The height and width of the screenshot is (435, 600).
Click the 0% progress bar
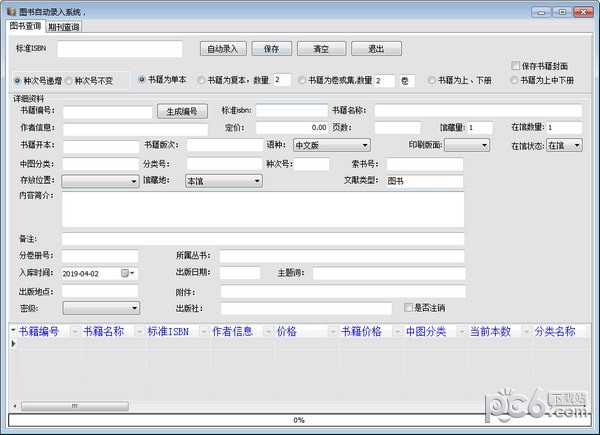299,420
